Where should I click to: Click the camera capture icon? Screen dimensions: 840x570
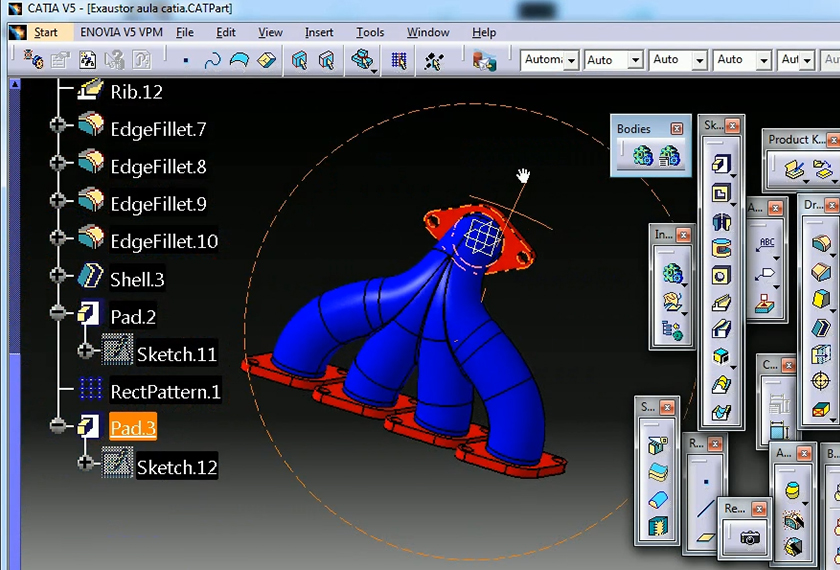pos(749,537)
